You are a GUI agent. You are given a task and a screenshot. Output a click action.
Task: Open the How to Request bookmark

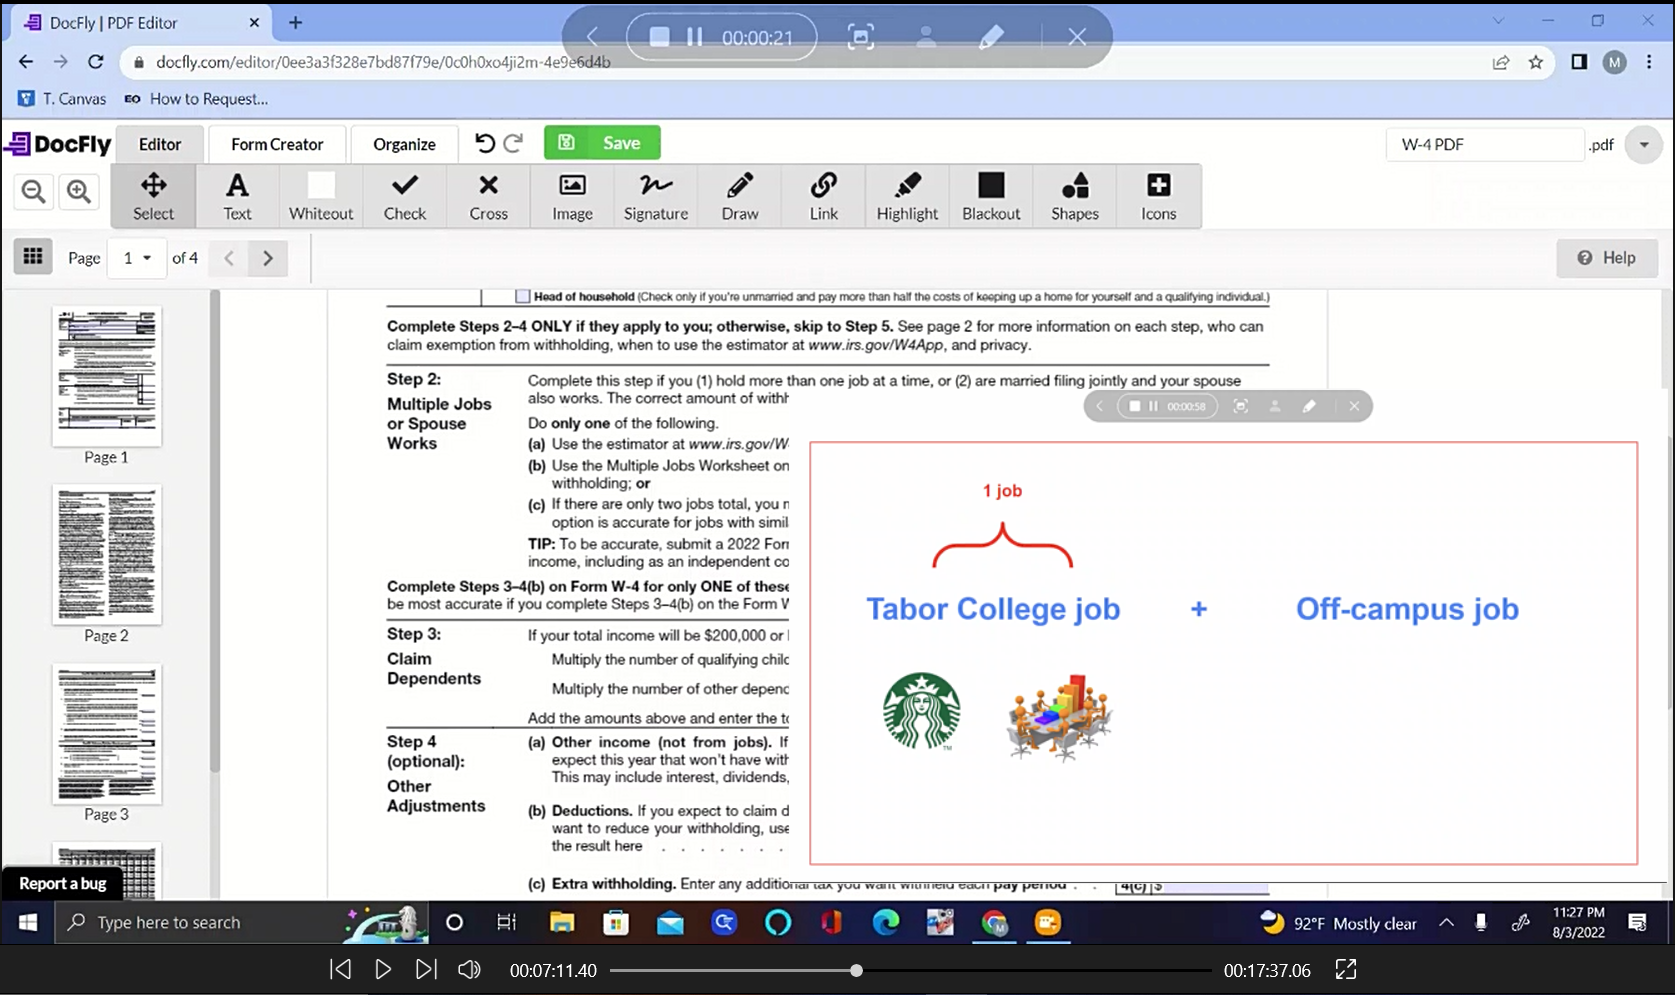pyautogui.click(x=196, y=99)
